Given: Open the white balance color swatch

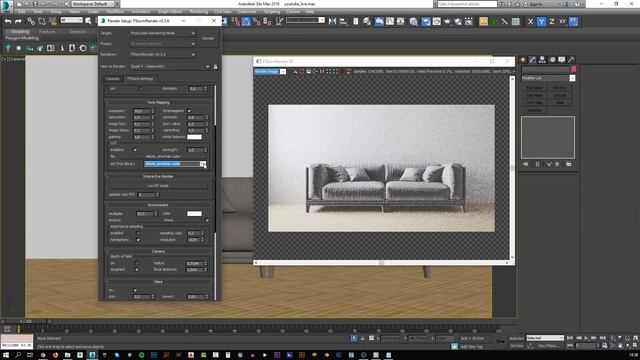Looking at the screenshot, I should click(x=194, y=137).
